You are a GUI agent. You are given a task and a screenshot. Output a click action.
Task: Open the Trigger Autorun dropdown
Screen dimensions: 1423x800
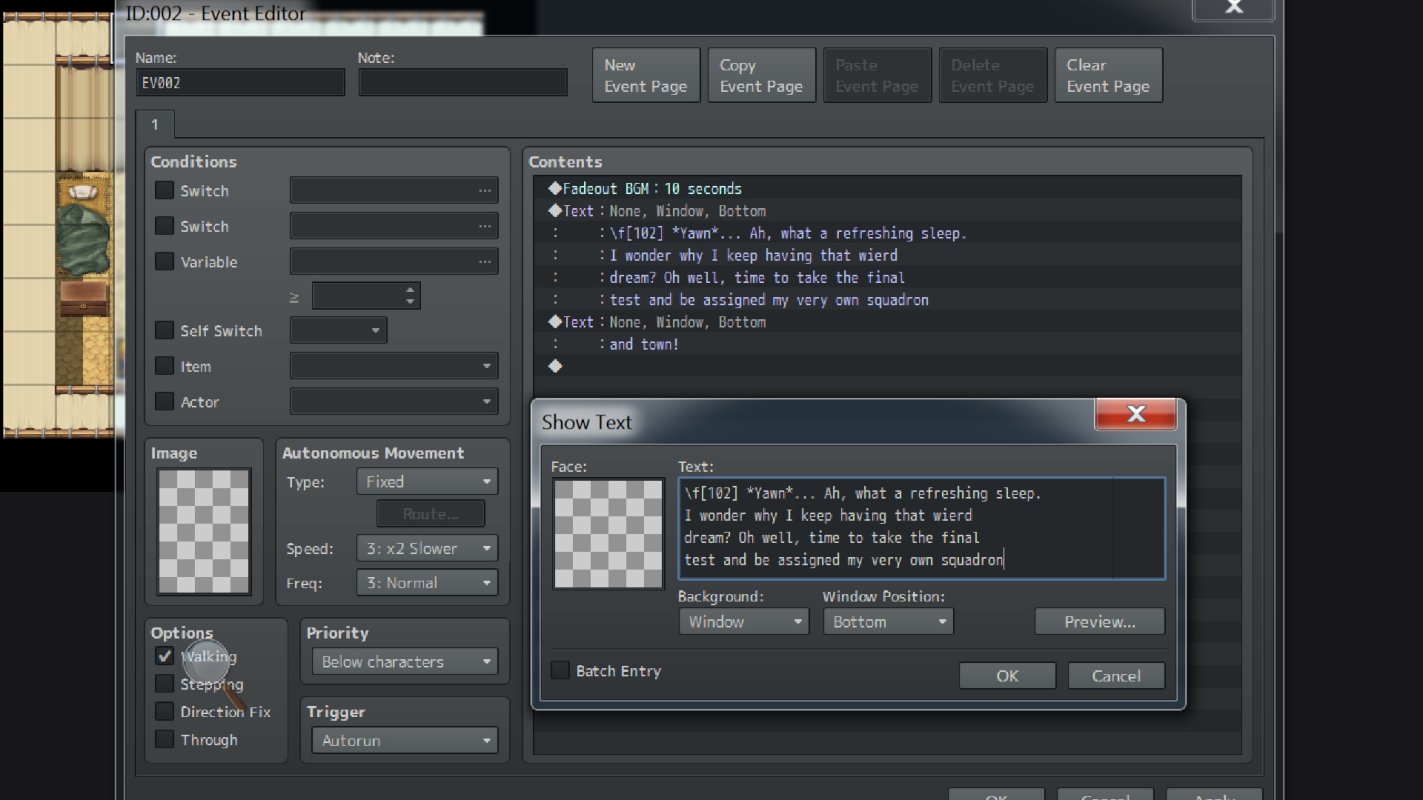click(405, 741)
